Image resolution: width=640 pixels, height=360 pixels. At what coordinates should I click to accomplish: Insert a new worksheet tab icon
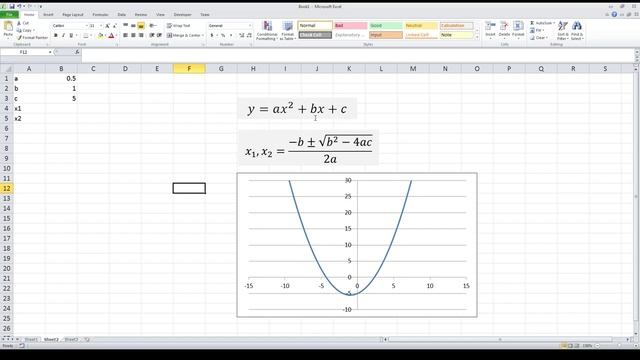pyautogui.click(x=87, y=339)
